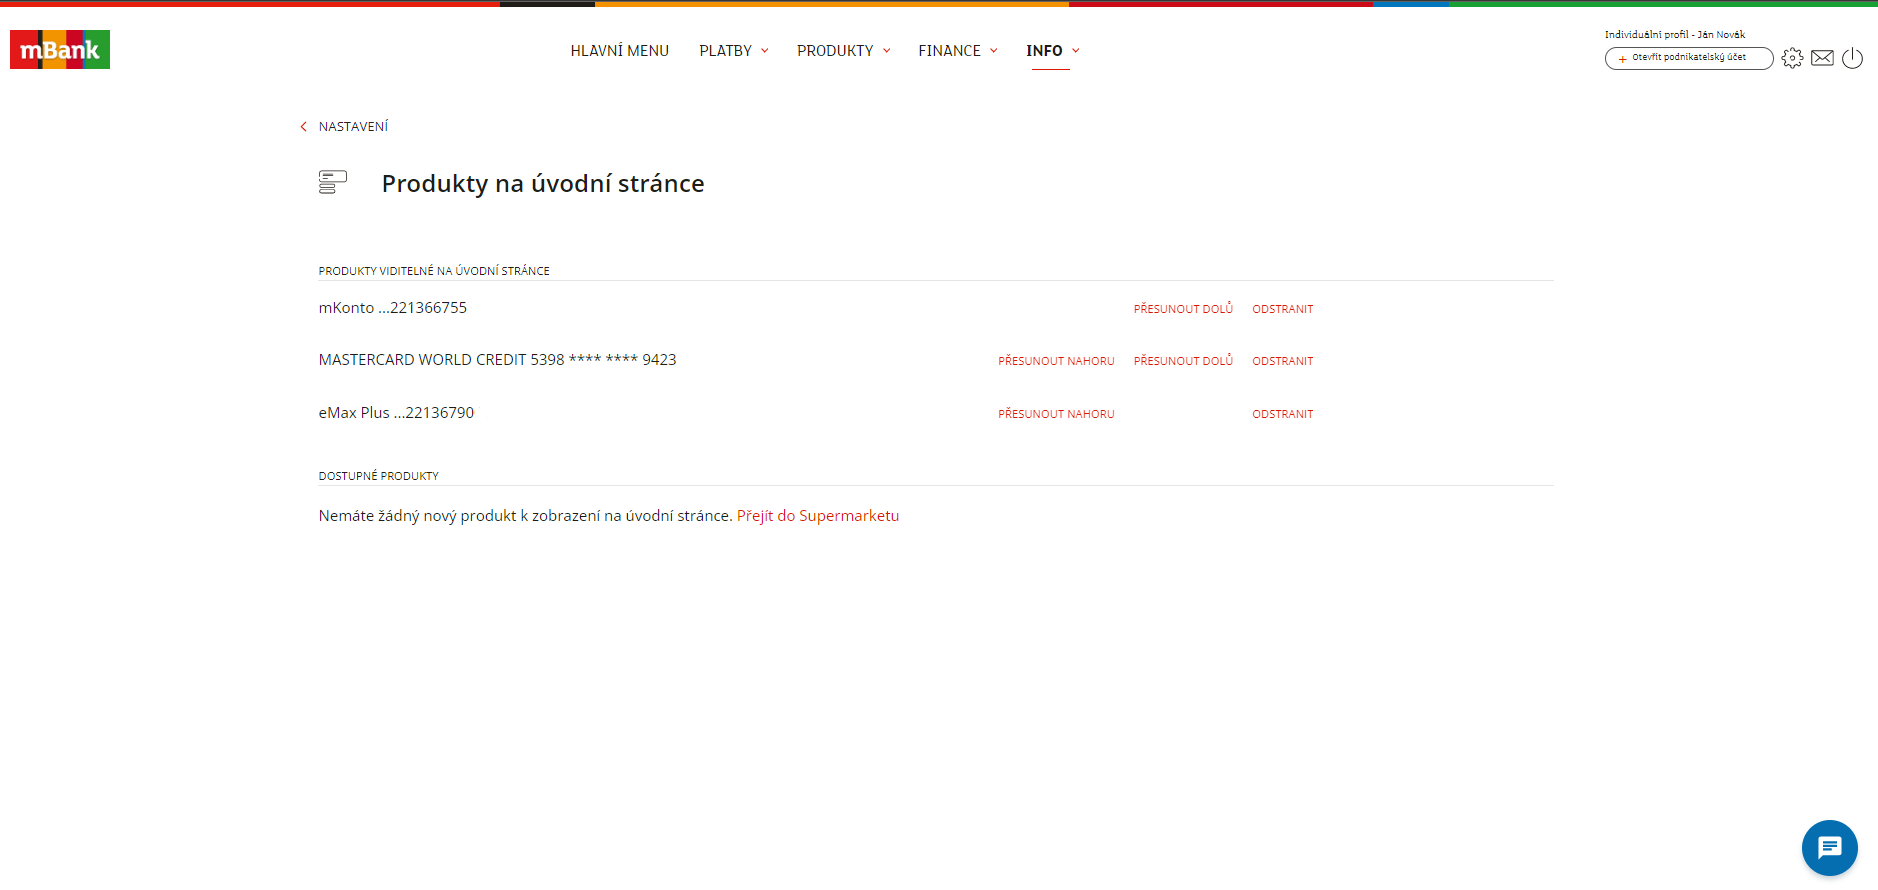This screenshot has height=890, width=1878.
Task: Move Mastercard World Credit down
Action: point(1183,361)
